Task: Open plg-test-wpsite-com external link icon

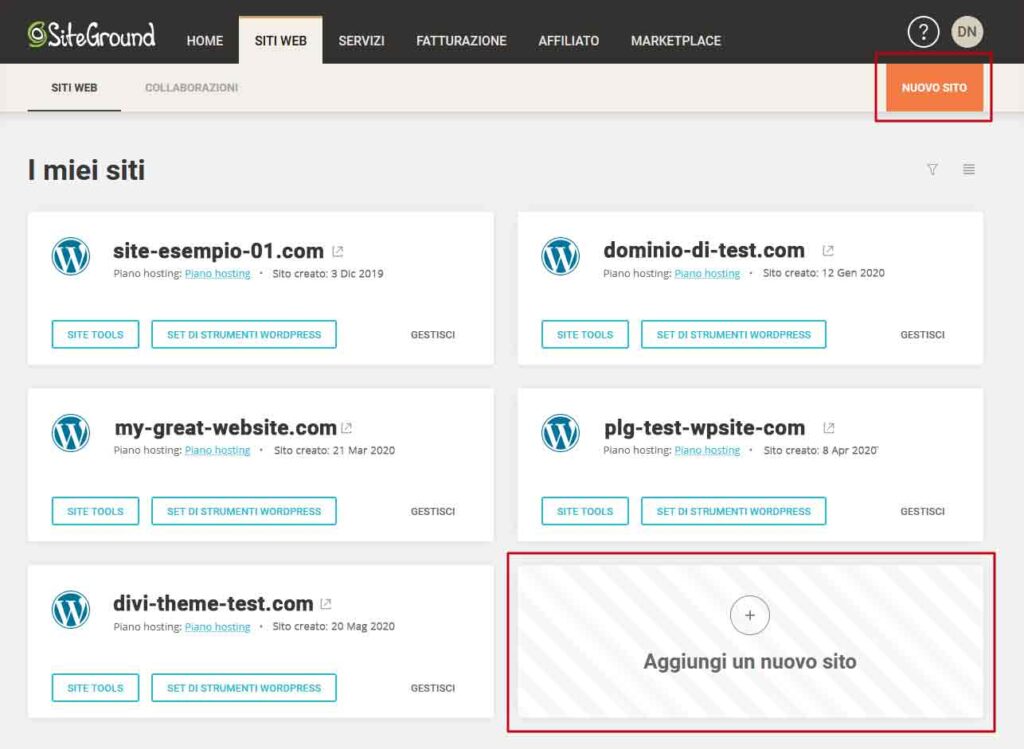Action: coord(829,428)
